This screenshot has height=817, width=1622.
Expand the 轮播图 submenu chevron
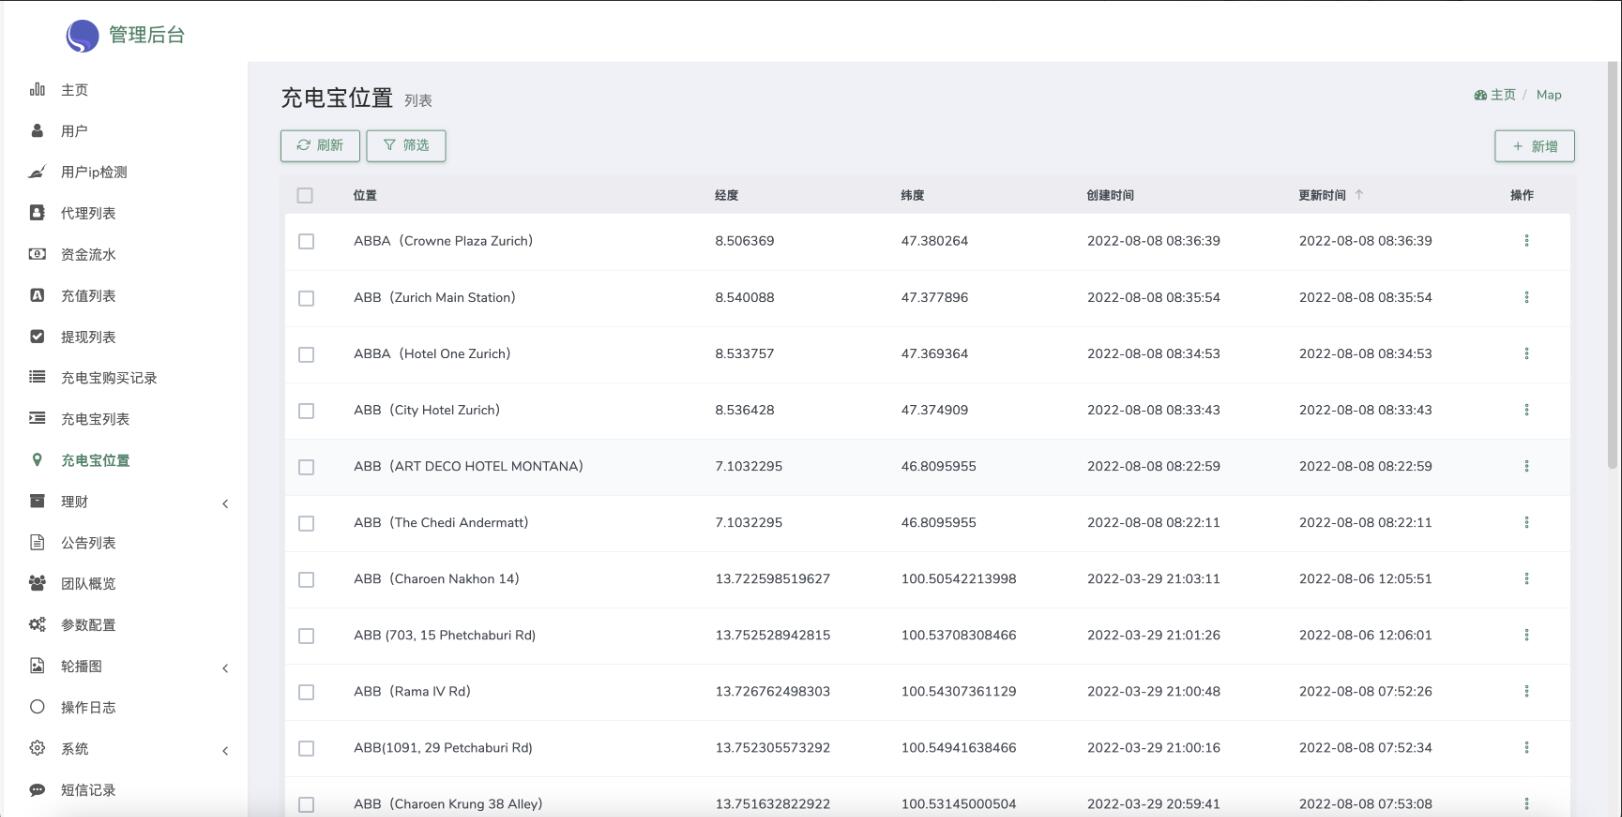point(225,668)
